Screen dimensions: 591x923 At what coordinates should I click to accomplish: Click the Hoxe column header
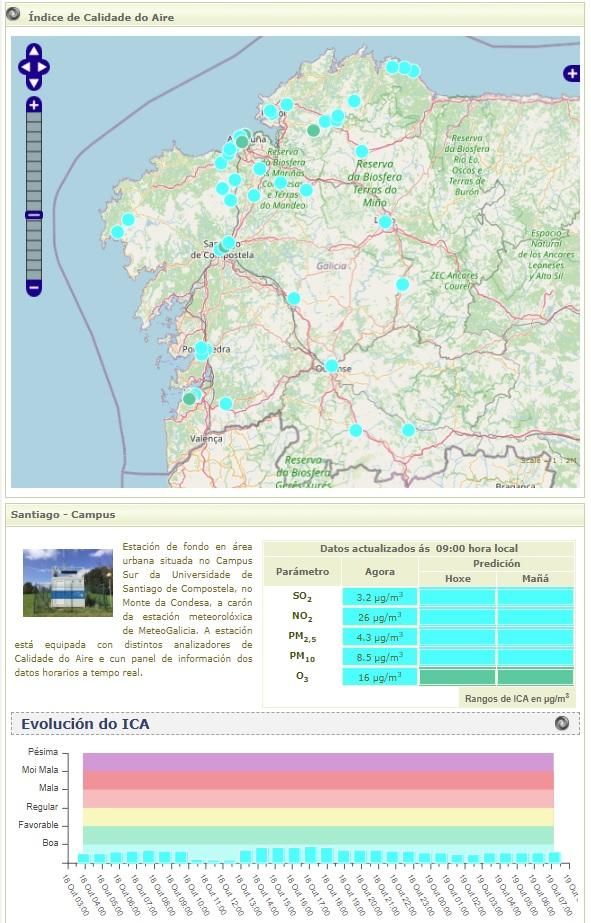(x=457, y=579)
